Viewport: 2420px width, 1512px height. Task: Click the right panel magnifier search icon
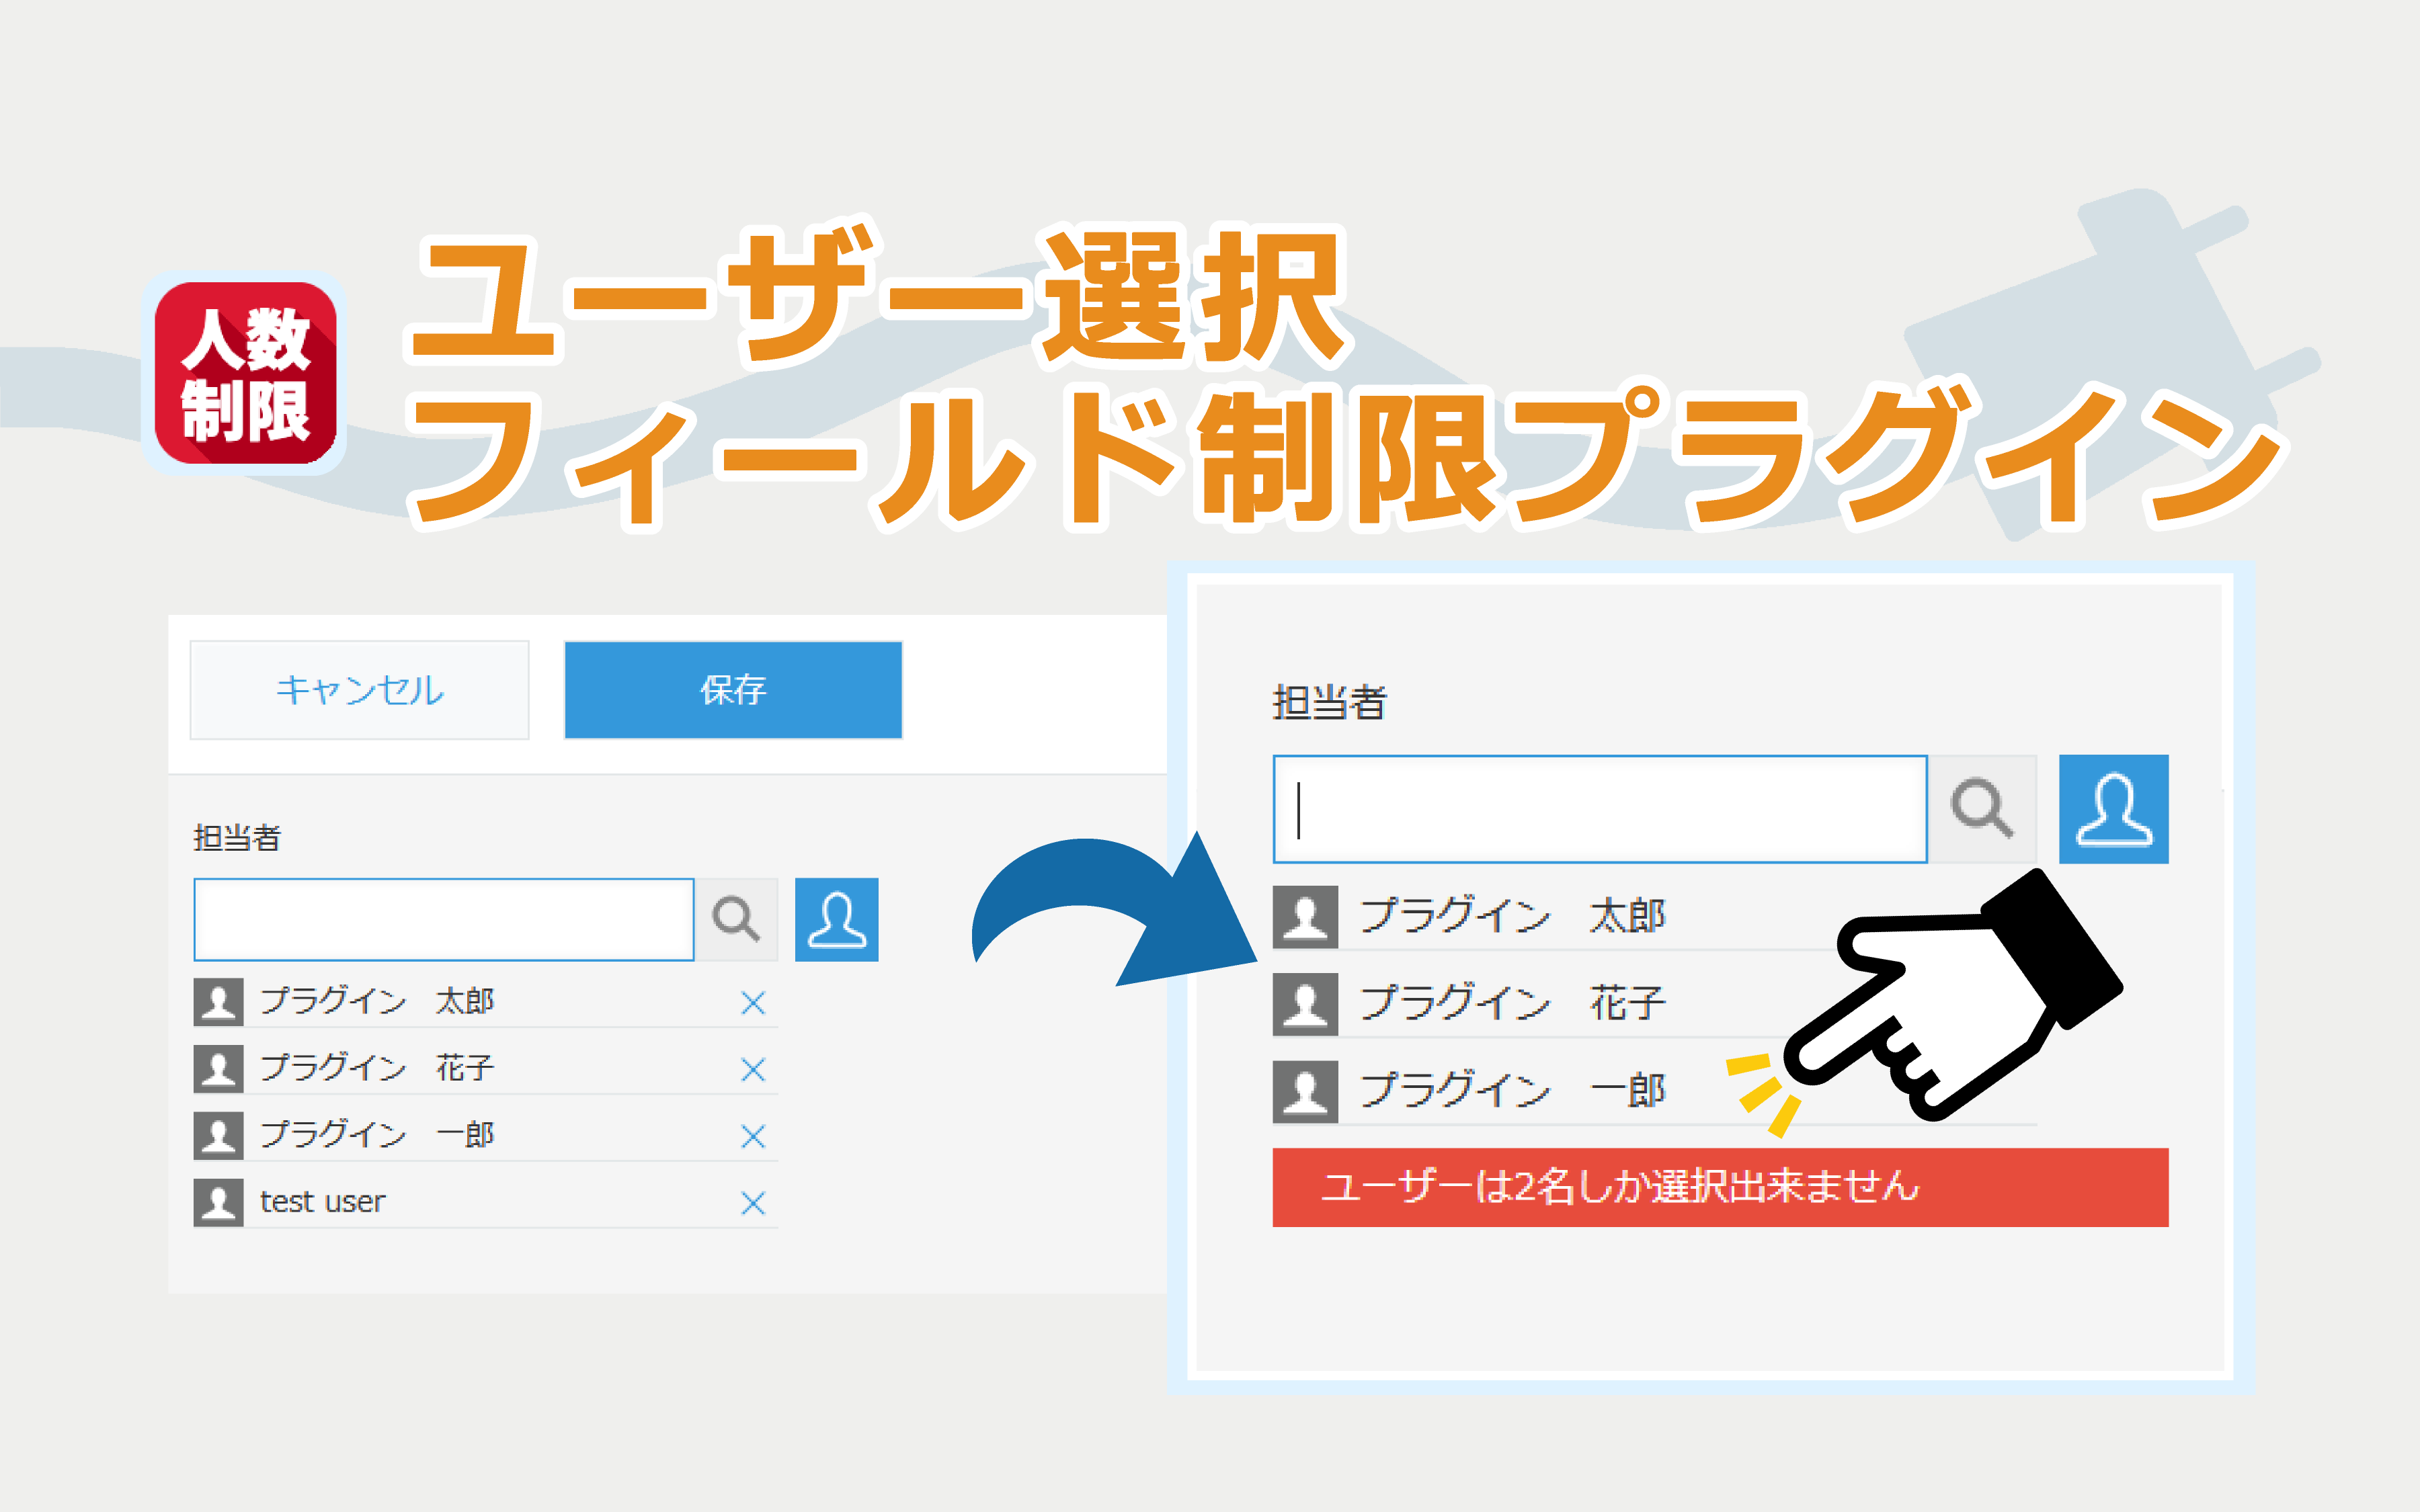(x=1982, y=809)
